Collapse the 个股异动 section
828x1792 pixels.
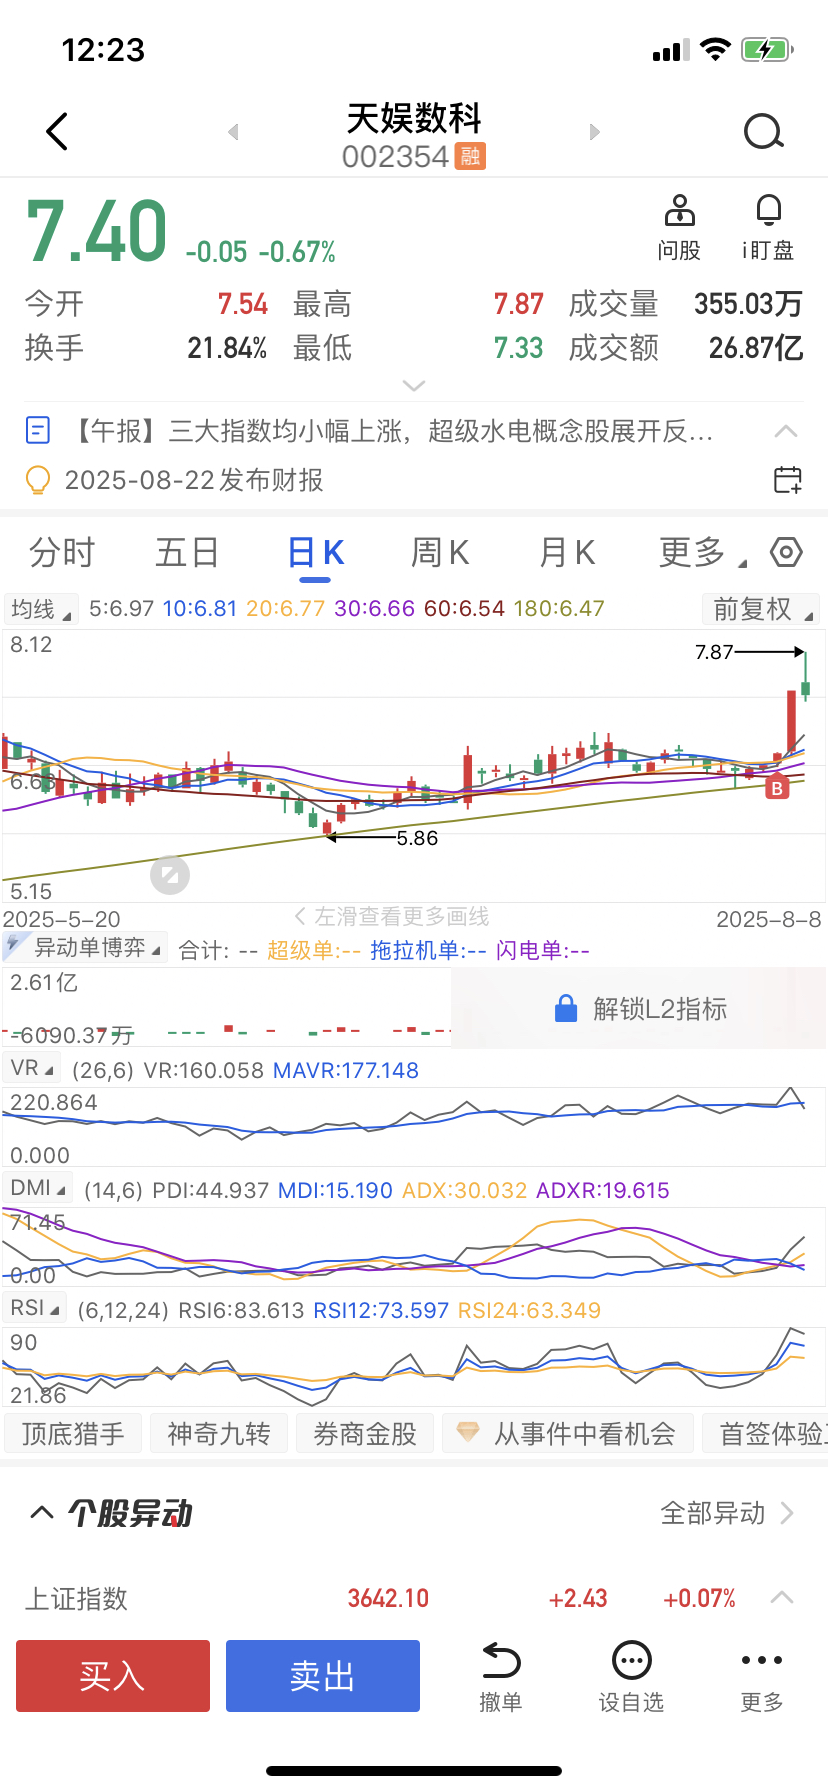41,1512
